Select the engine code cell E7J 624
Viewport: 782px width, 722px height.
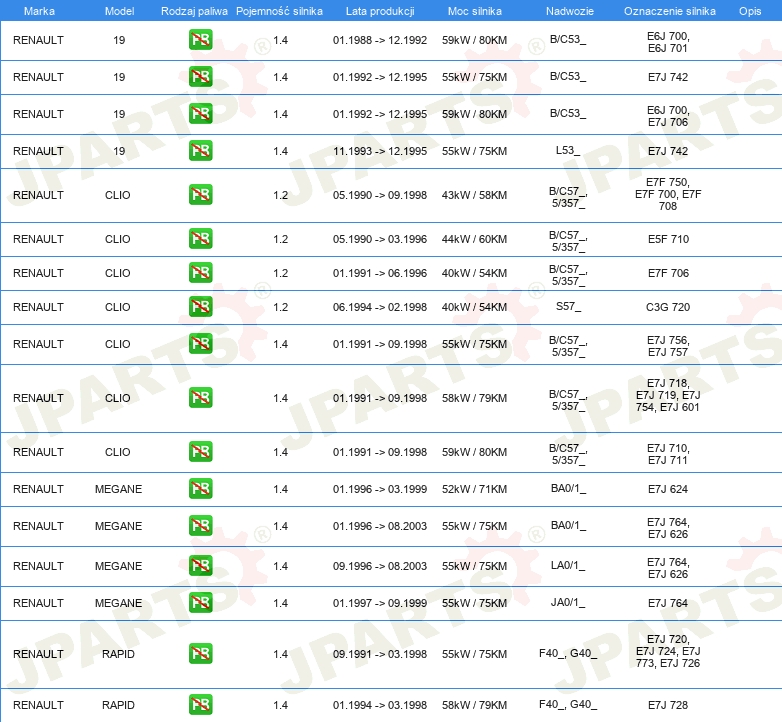coord(668,489)
